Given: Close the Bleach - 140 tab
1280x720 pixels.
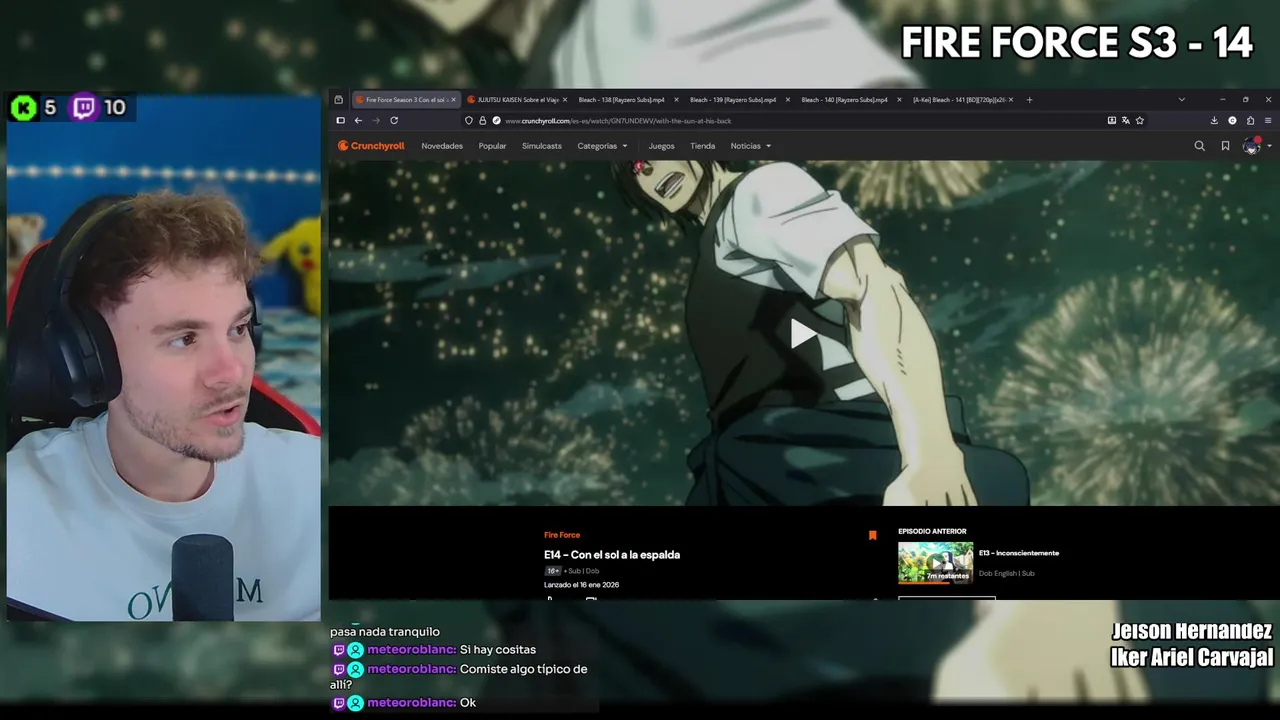Looking at the screenshot, I should (x=899, y=100).
